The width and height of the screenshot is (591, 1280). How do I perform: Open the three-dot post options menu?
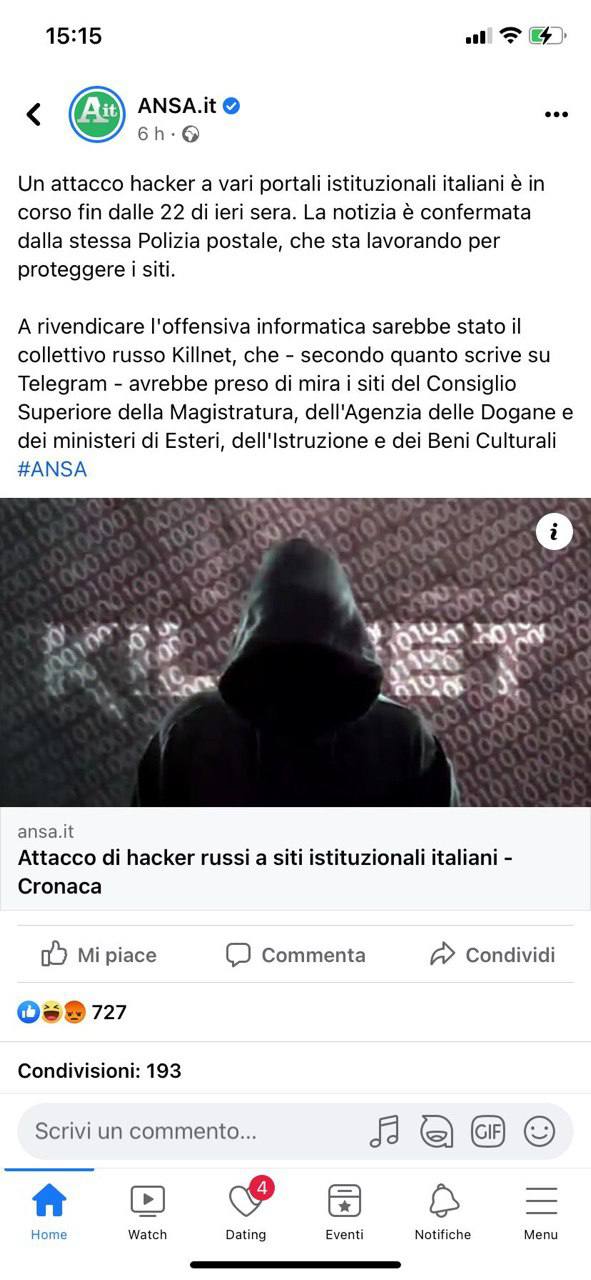pos(556,115)
